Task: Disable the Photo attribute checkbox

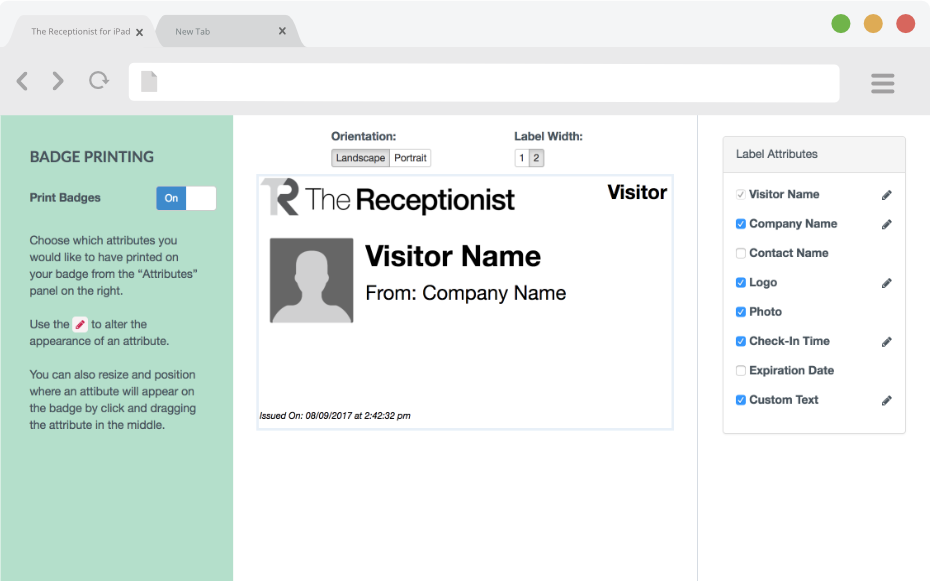Action: coord(741,312)
